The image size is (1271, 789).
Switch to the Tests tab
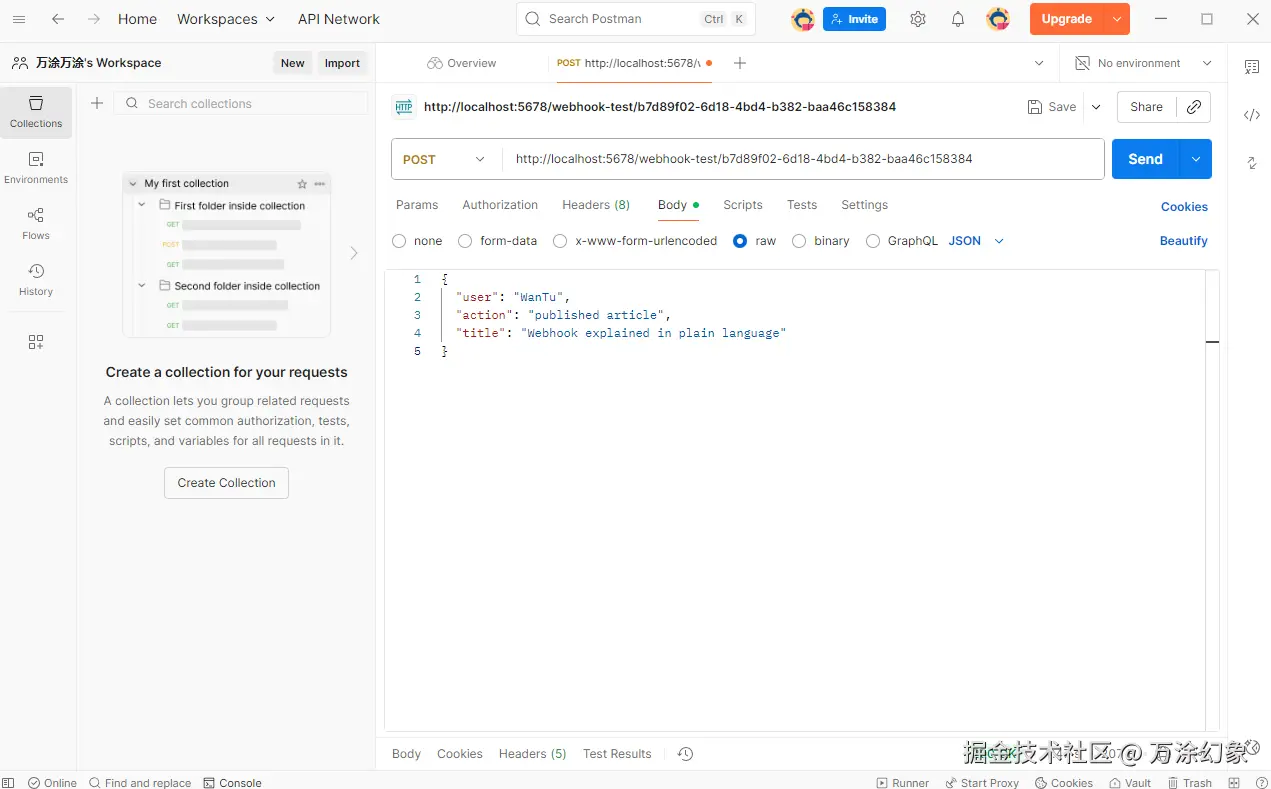click(x=802, y=205)
